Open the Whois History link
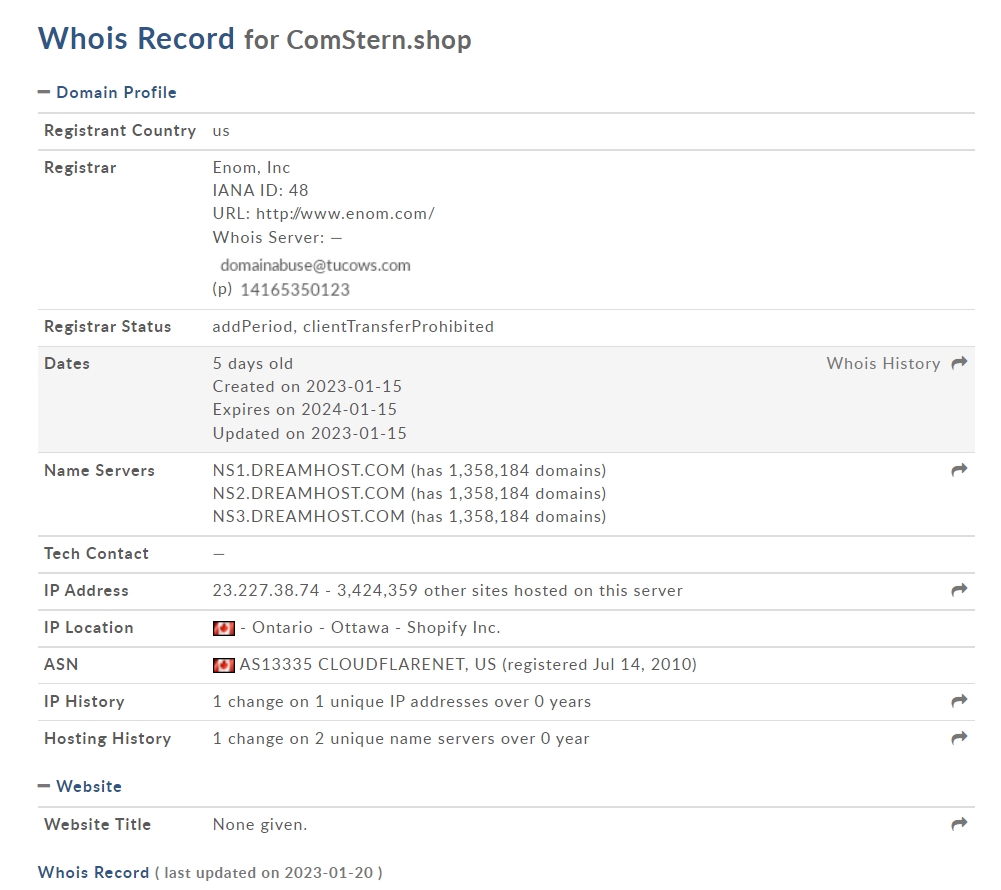This screenshot has height=890, width=1001. click(884, 363)
